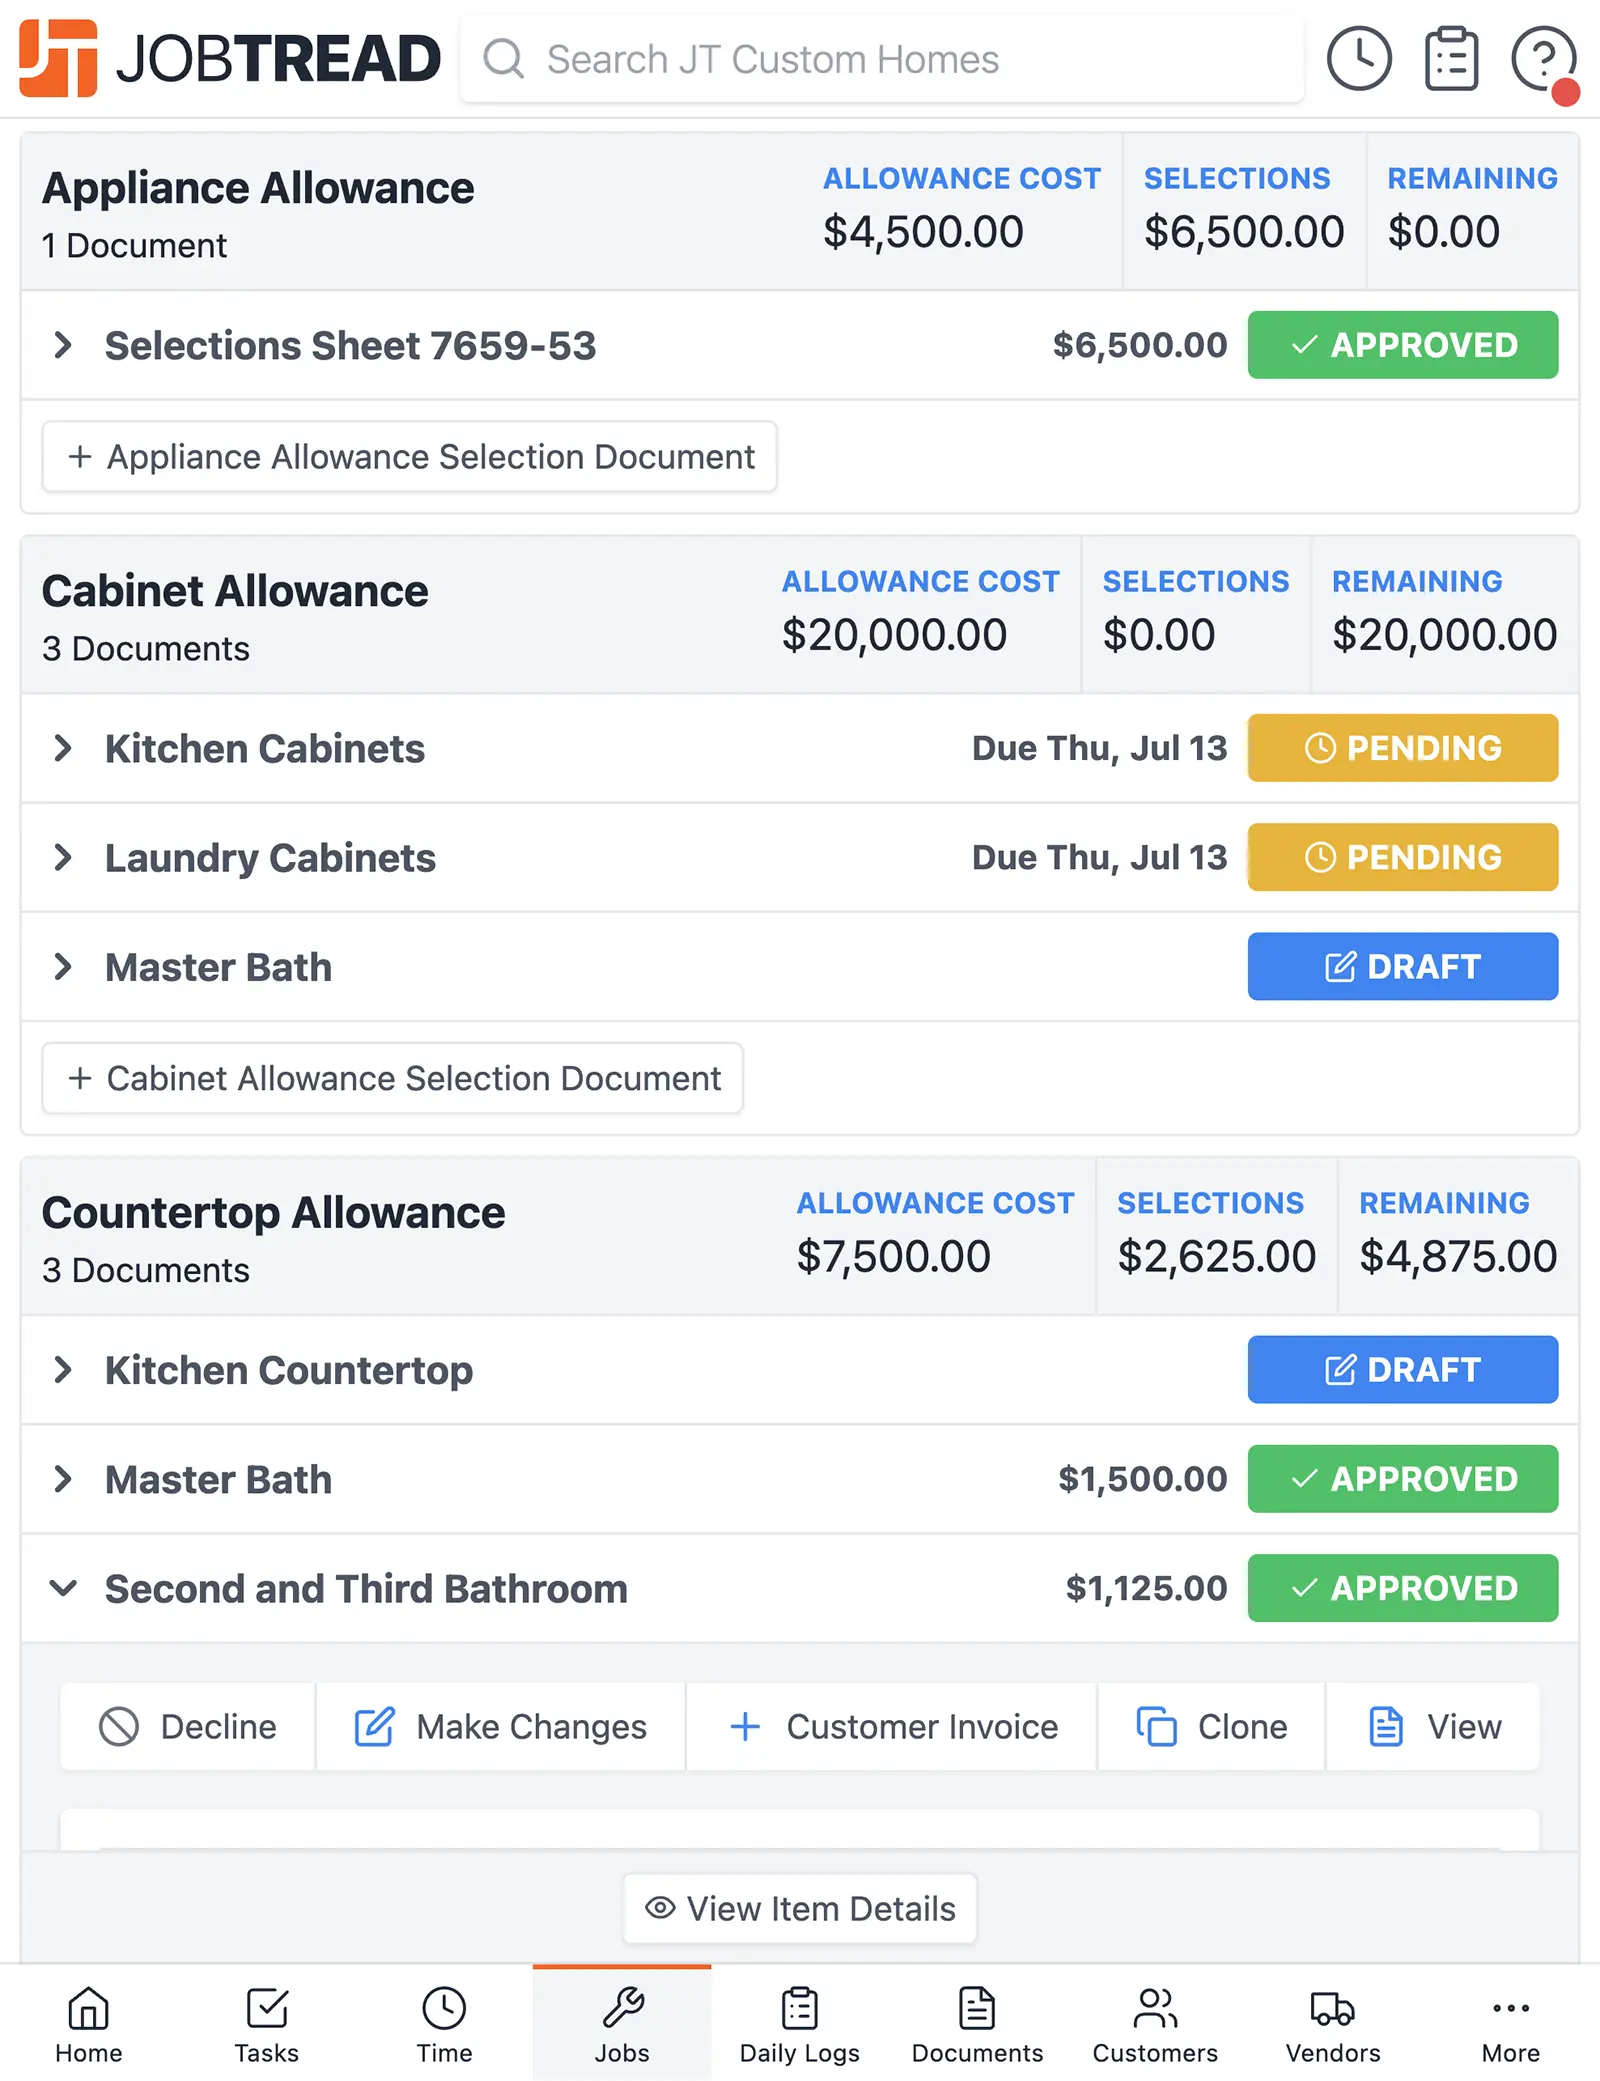Click the Search JT Custom Homes field
The image size is (1600, 2081).
[x=880, y=59]
